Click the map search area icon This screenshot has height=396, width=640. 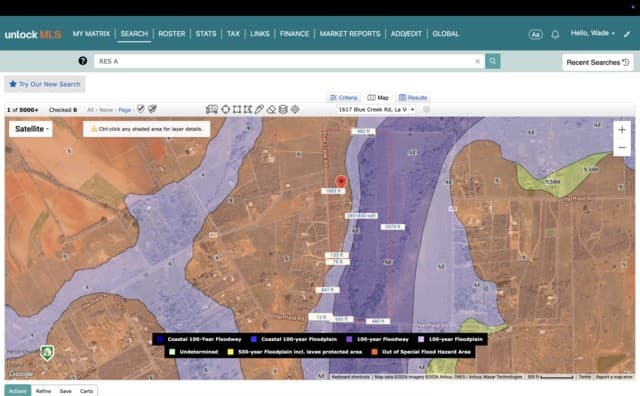click(x=211, y=109)
